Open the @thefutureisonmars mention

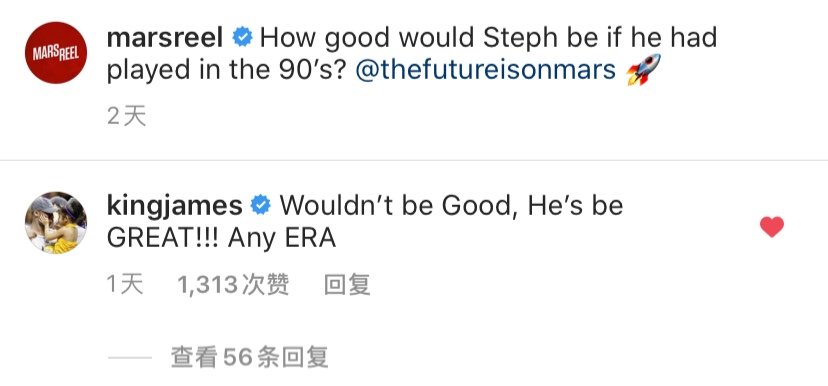pyautogui.click(x=486, y=70)
